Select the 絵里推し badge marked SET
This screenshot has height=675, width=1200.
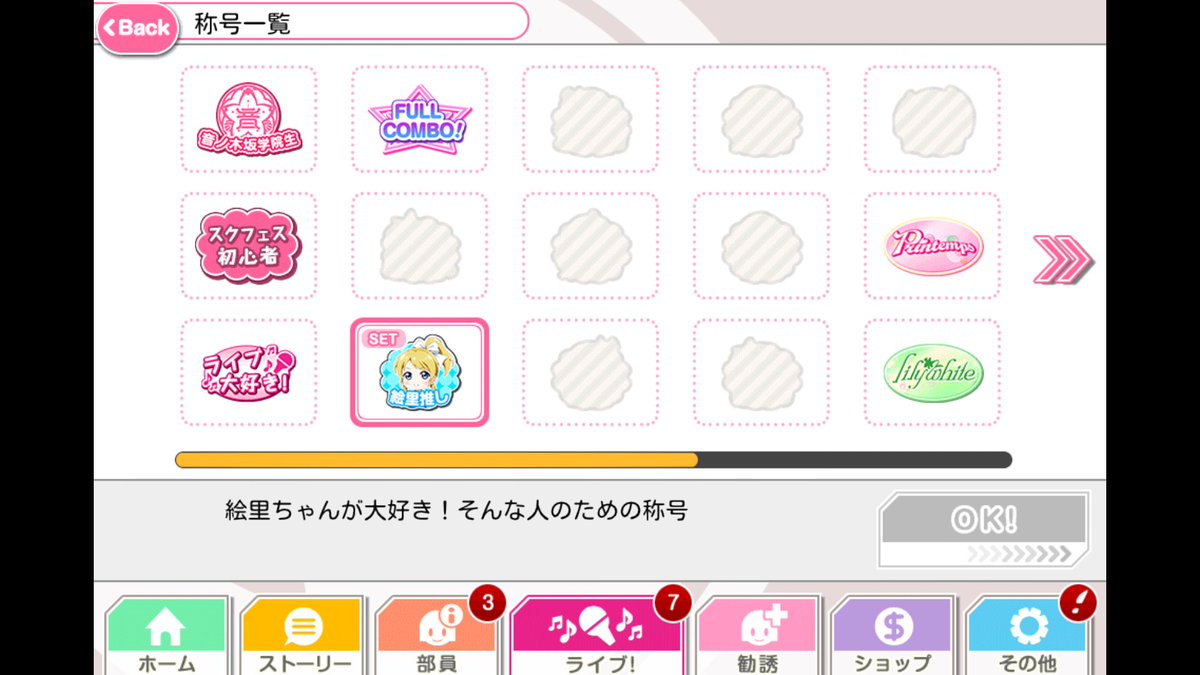pyautogui.click(x=419, y=372)
